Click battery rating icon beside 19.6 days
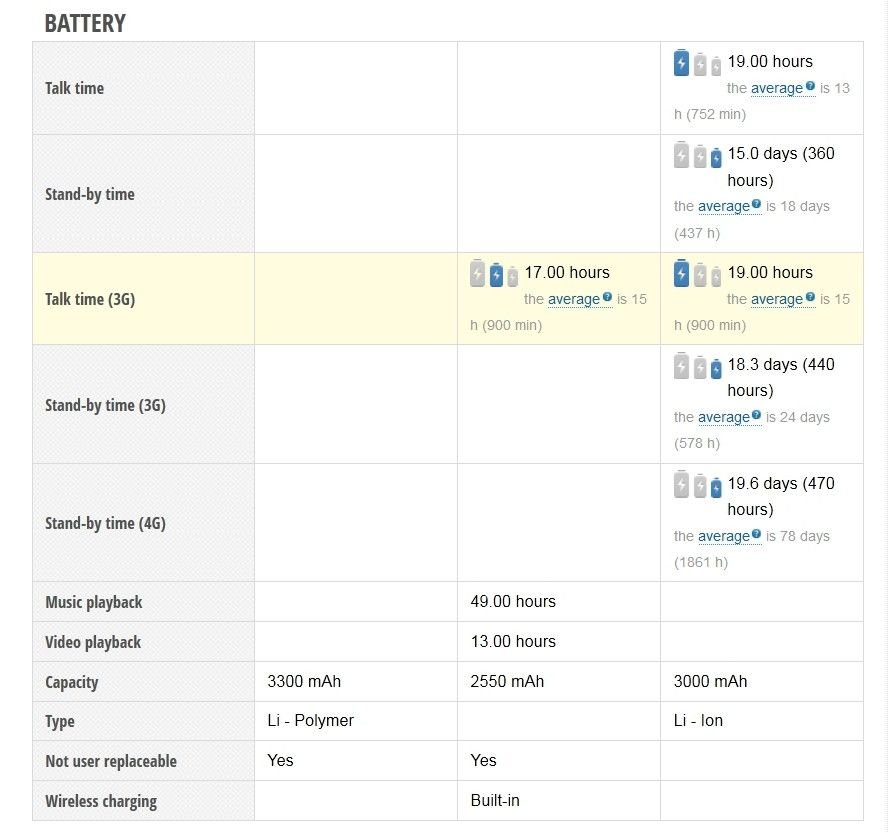This screenshot has height=833, width=888. 697,485
